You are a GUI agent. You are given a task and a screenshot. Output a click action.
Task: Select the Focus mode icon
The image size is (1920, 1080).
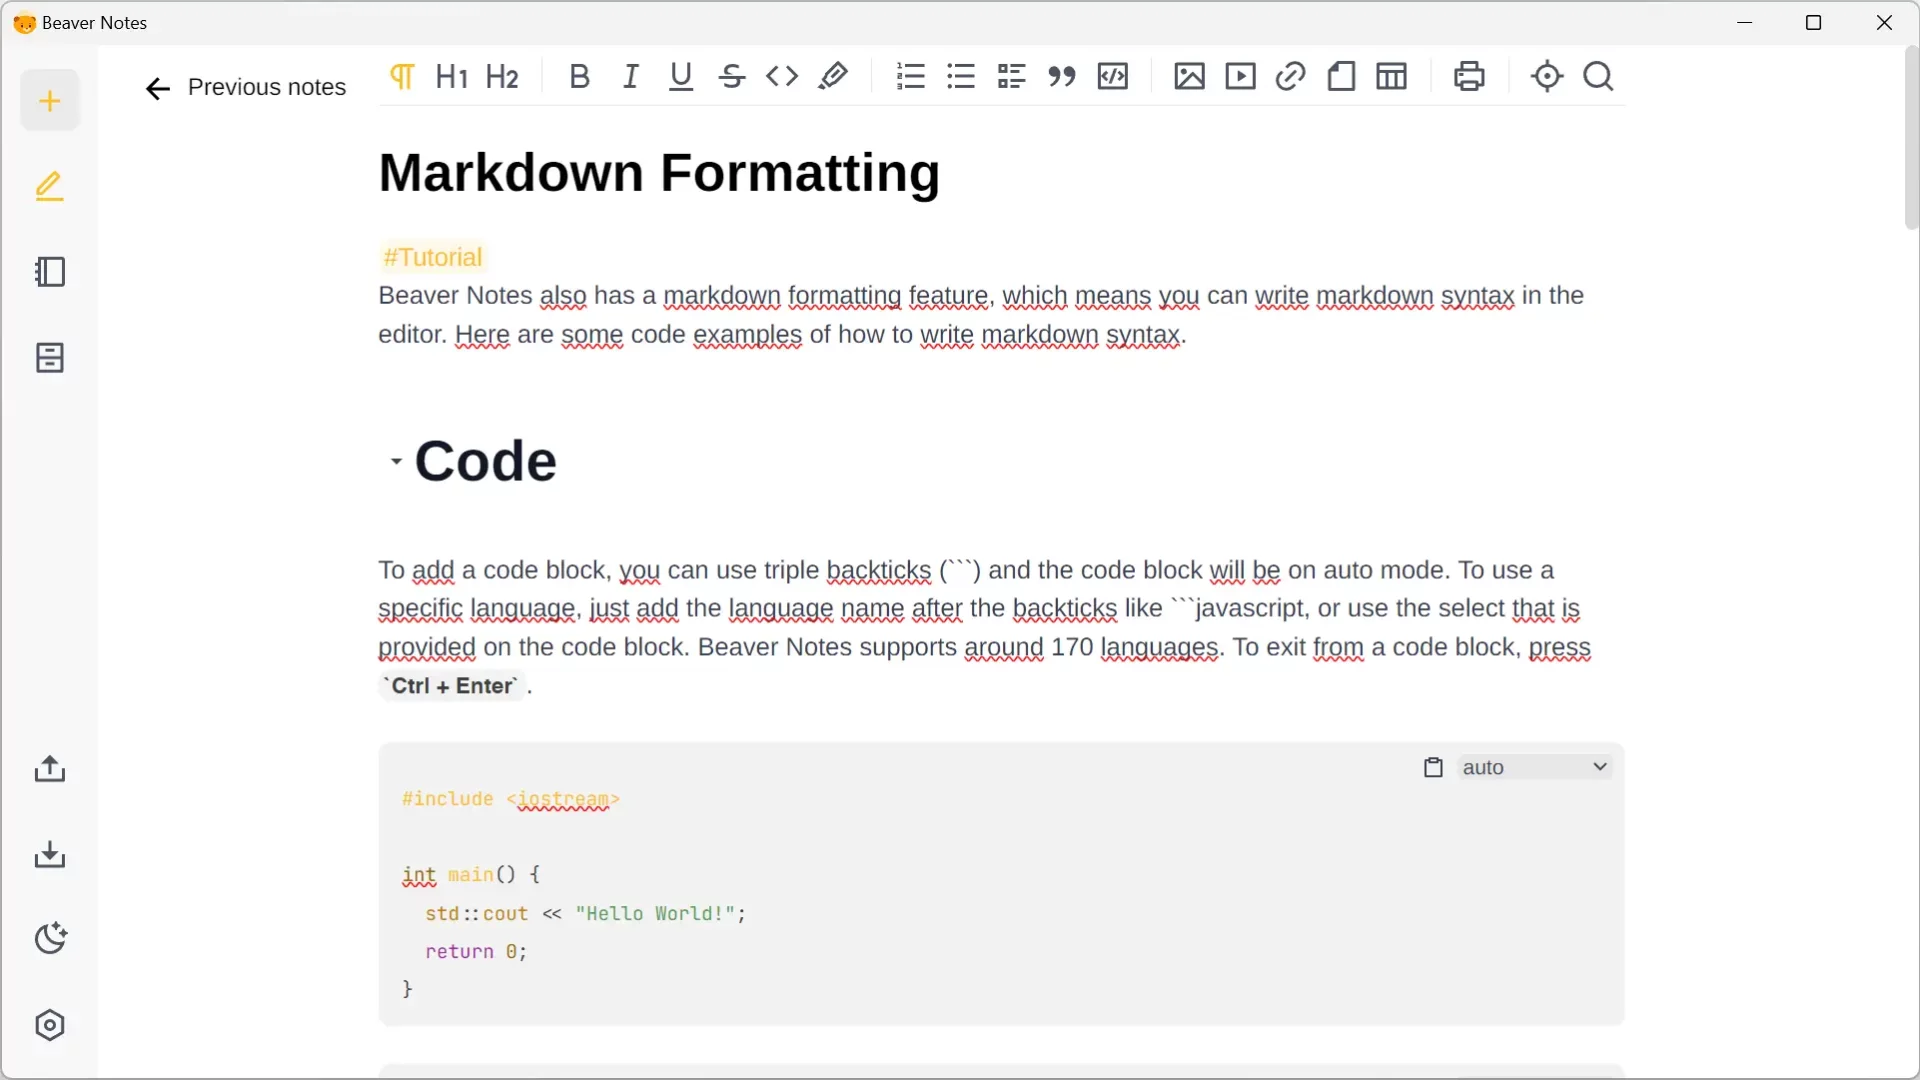[1545, 76]
